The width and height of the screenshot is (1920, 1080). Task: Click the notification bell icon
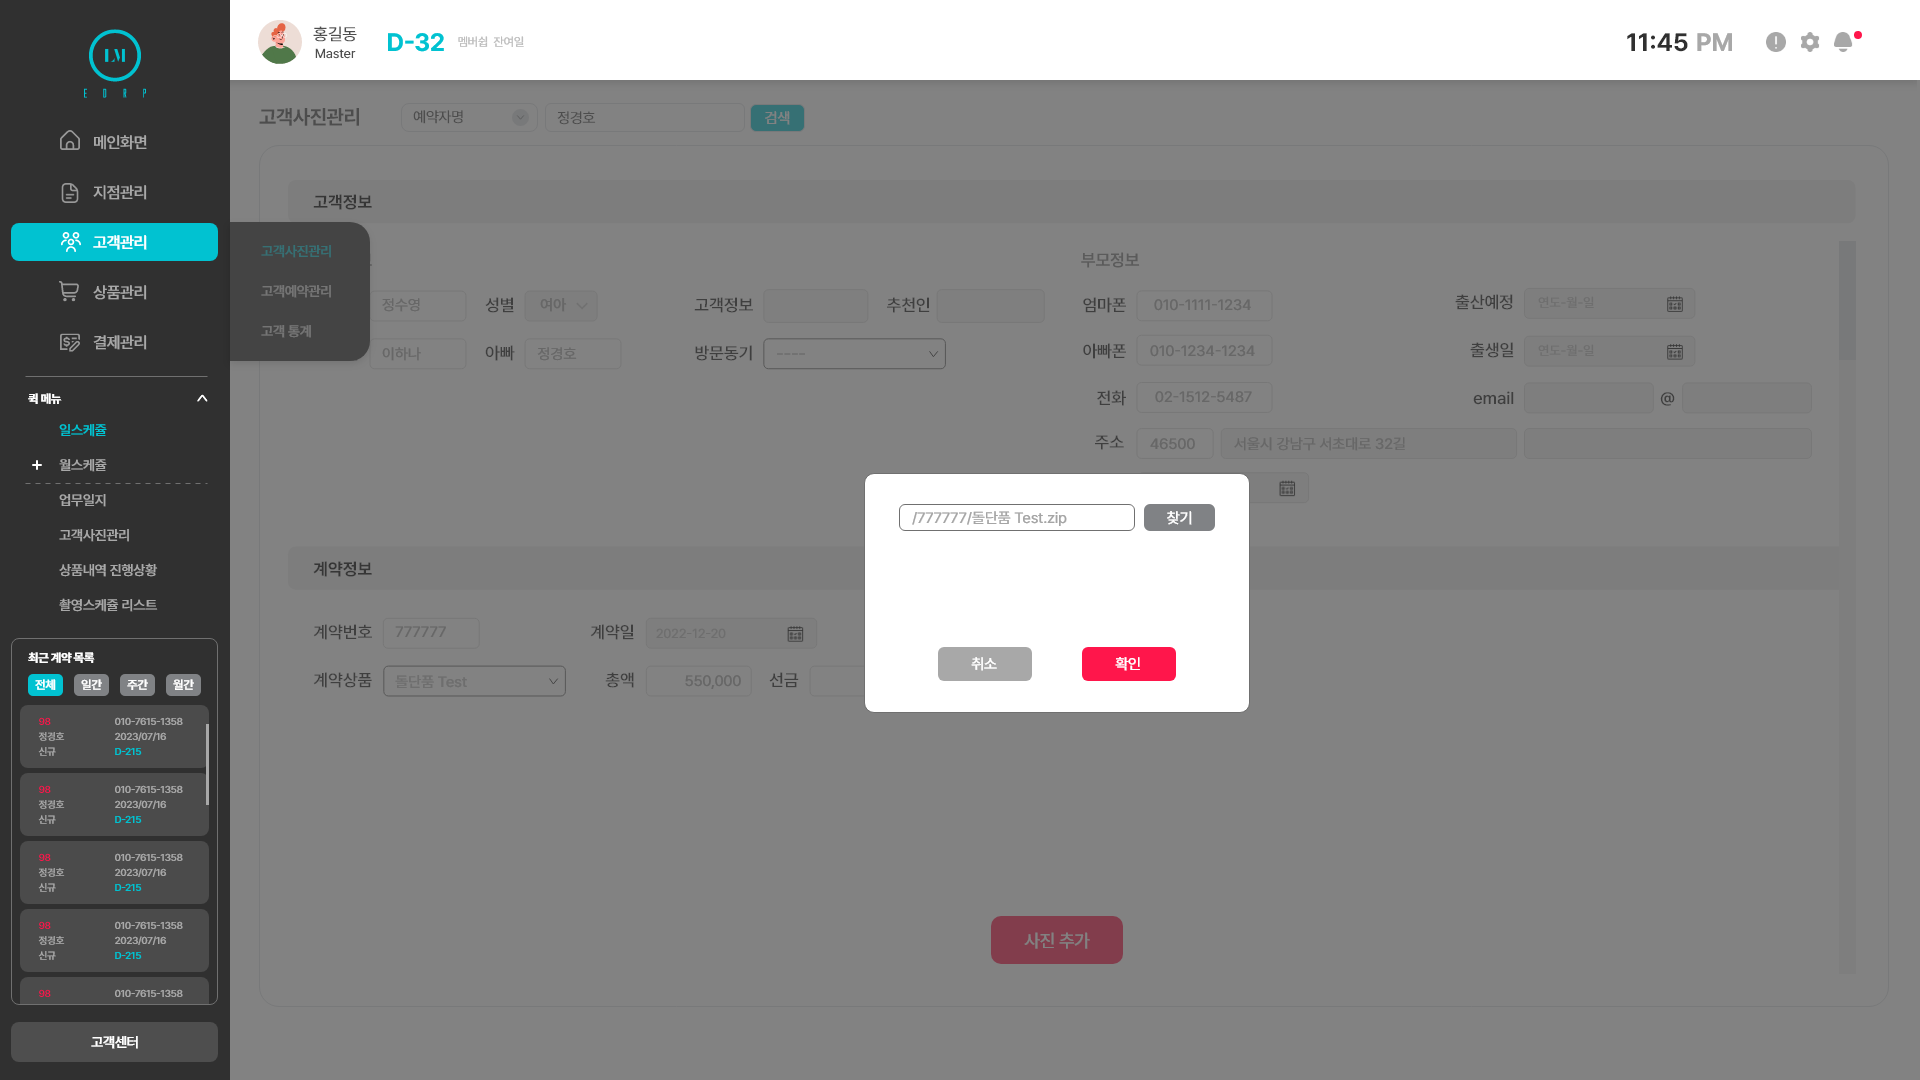pyautogui.click(x=1843, y=42)
